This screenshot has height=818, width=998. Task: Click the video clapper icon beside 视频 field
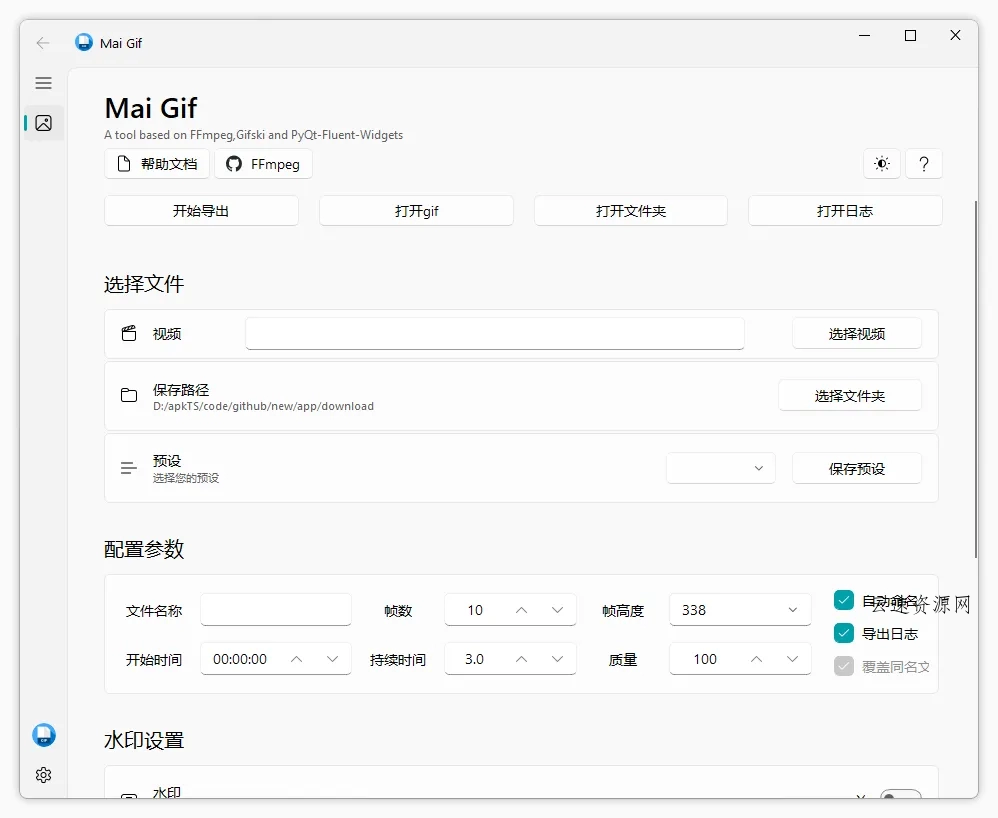tap(128, 335)
